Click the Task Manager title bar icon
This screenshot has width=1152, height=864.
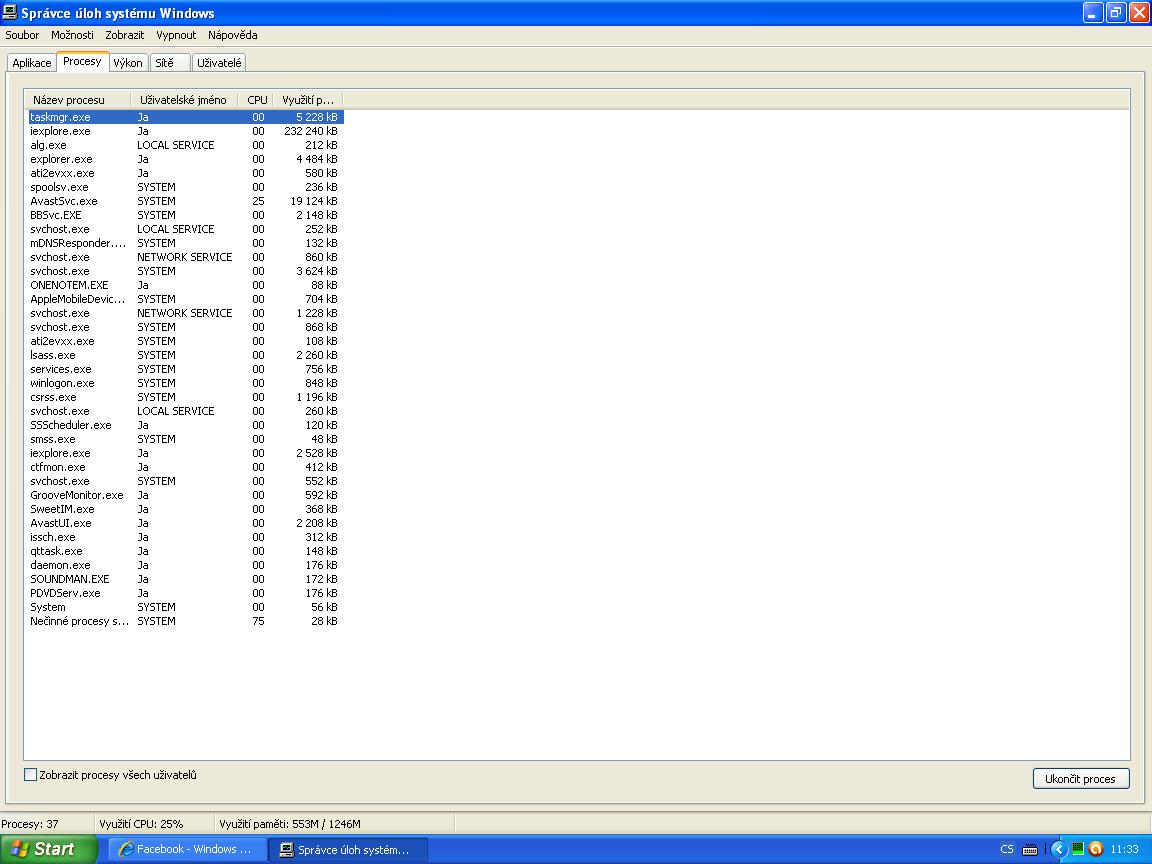click(x=10, y=12)
